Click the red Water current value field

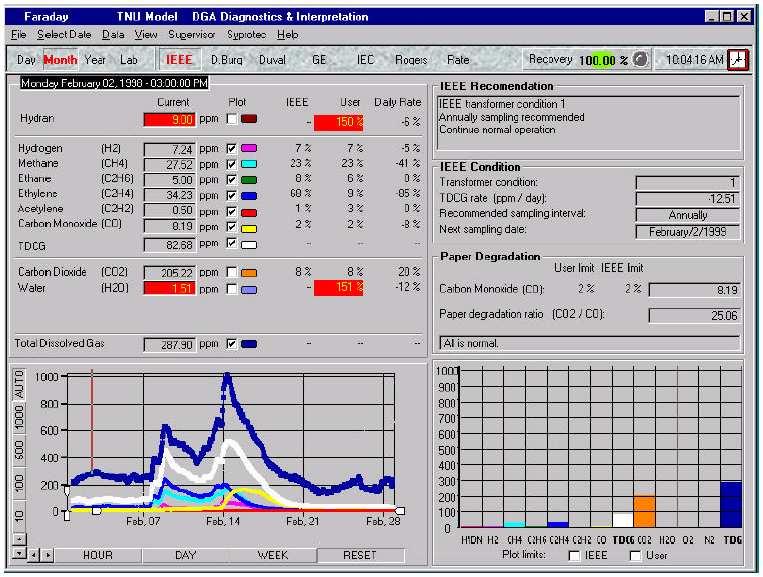pyautogui.click(x=169, y=288)
